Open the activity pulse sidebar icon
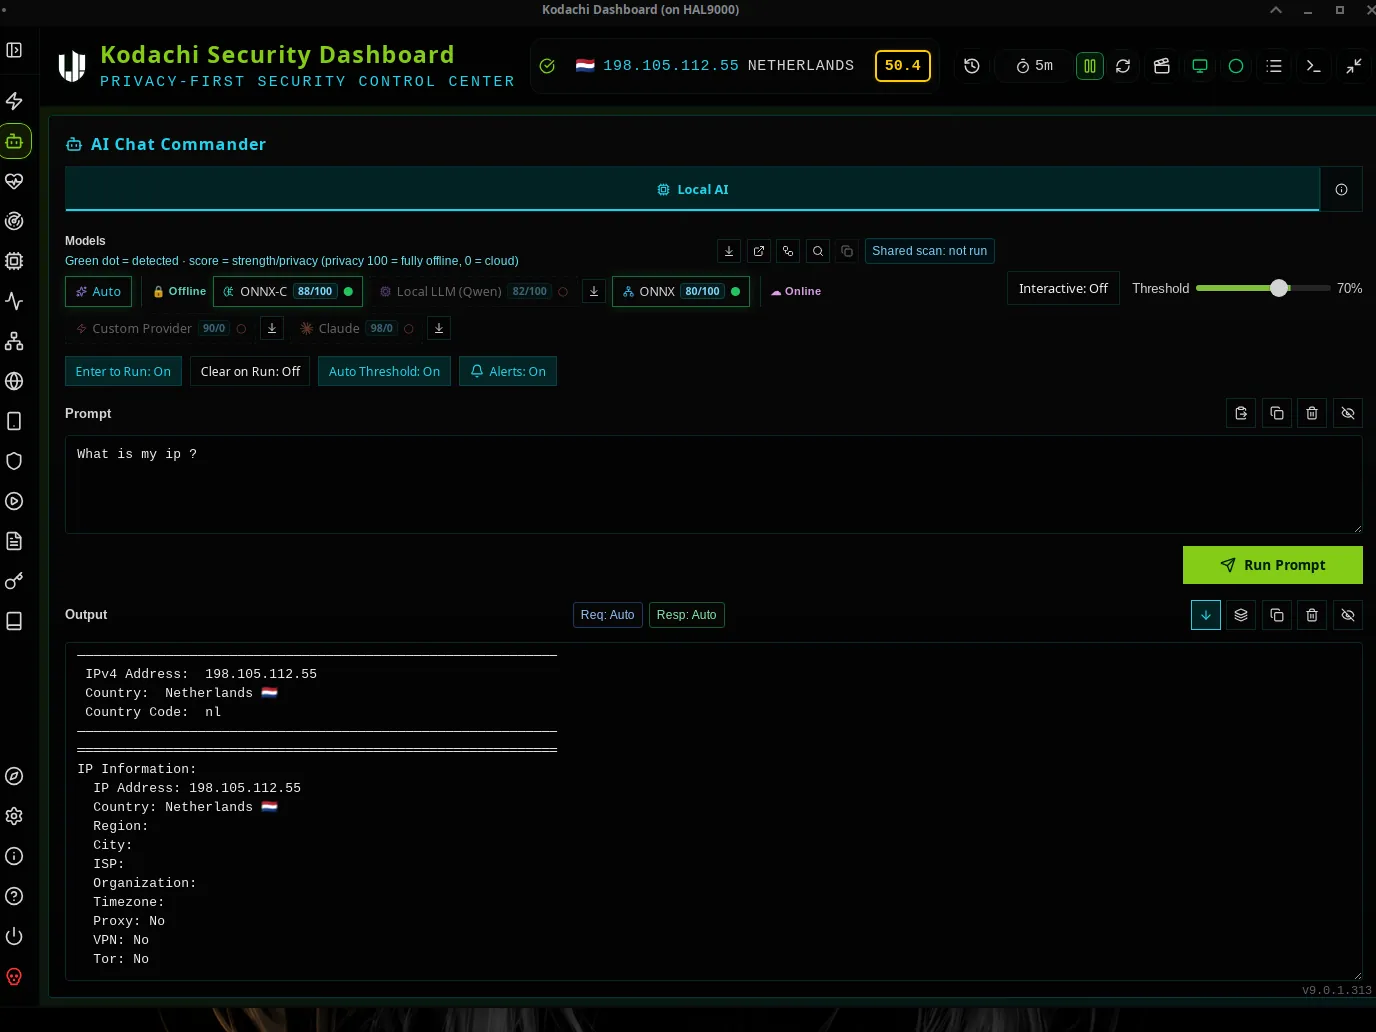1376x1032 pixels. tap(14, 301)
